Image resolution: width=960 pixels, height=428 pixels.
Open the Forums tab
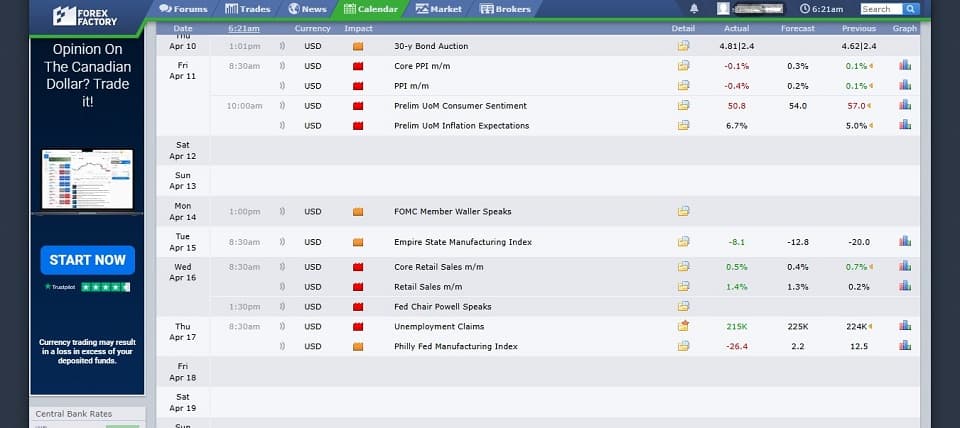tap(183, 9)
